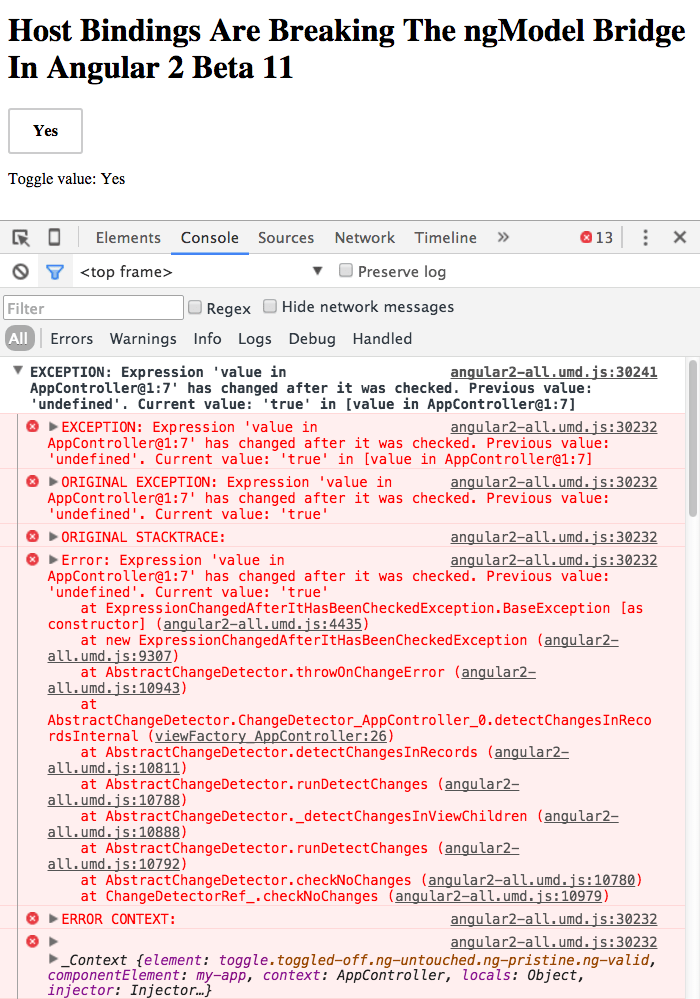
Task: Filter console by Handled
Action: 382,339
